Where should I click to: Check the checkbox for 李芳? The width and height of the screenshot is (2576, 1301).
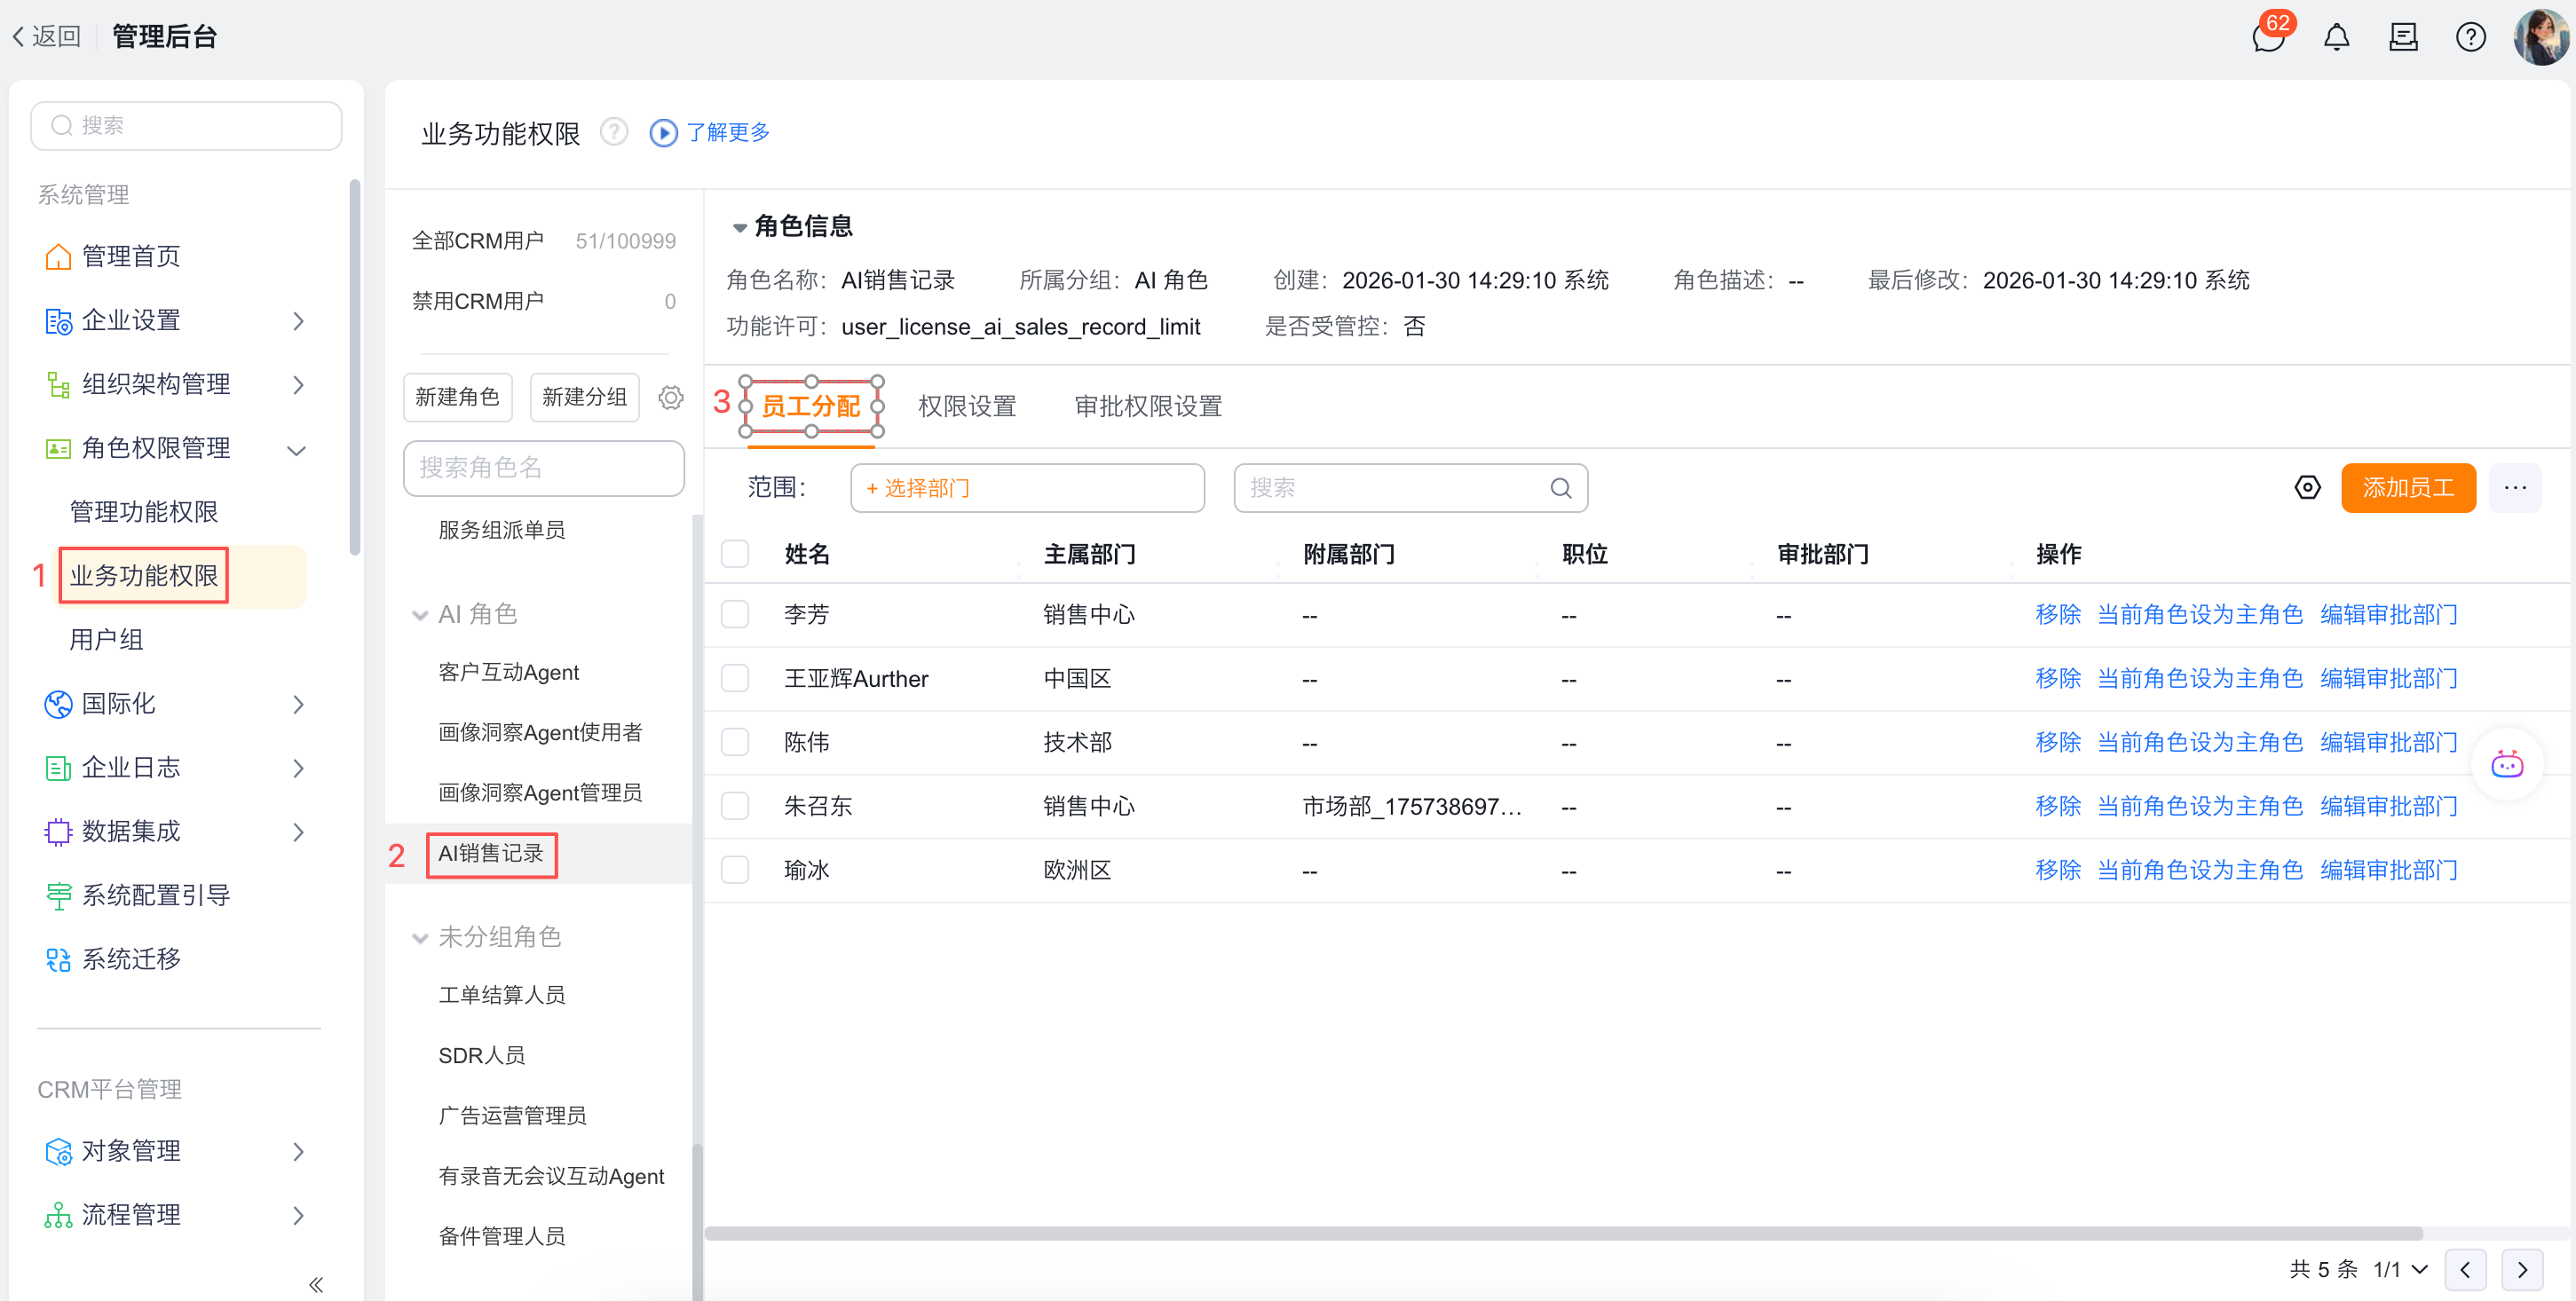click(735, 614)
